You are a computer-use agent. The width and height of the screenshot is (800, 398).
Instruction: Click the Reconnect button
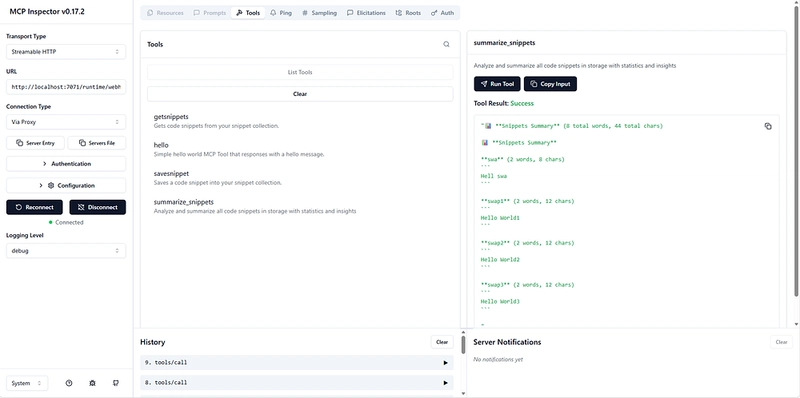(34, 207)
